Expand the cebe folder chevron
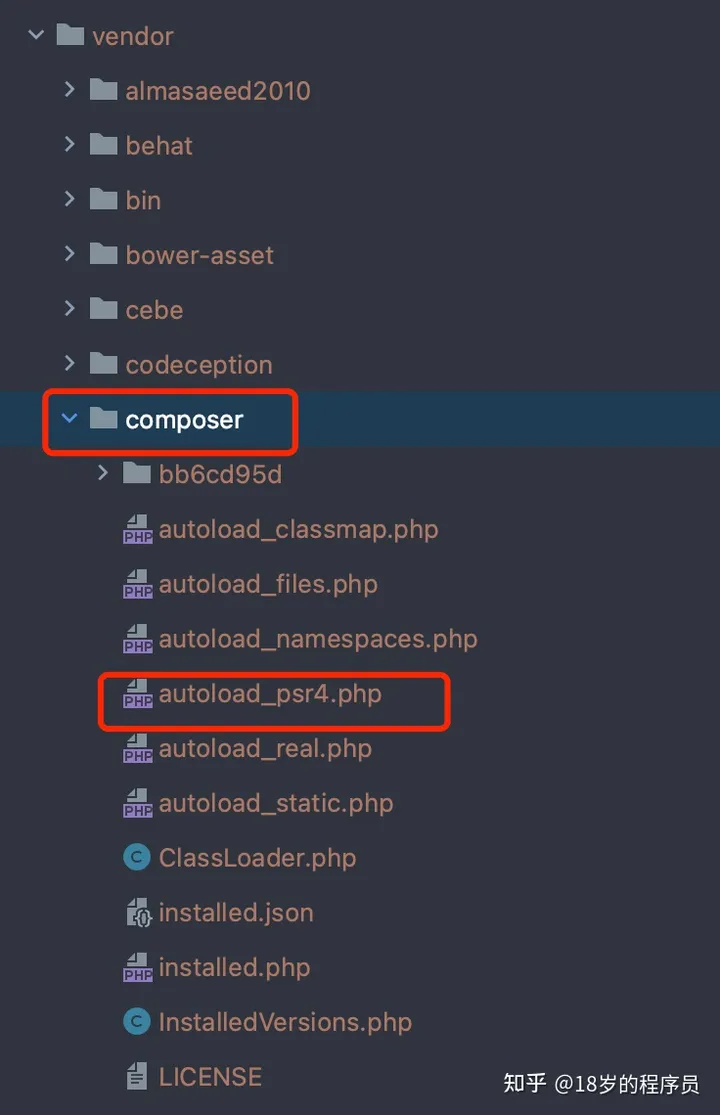Image resolution: width=720 pixels, height=1115 pixels. [70, 309]
